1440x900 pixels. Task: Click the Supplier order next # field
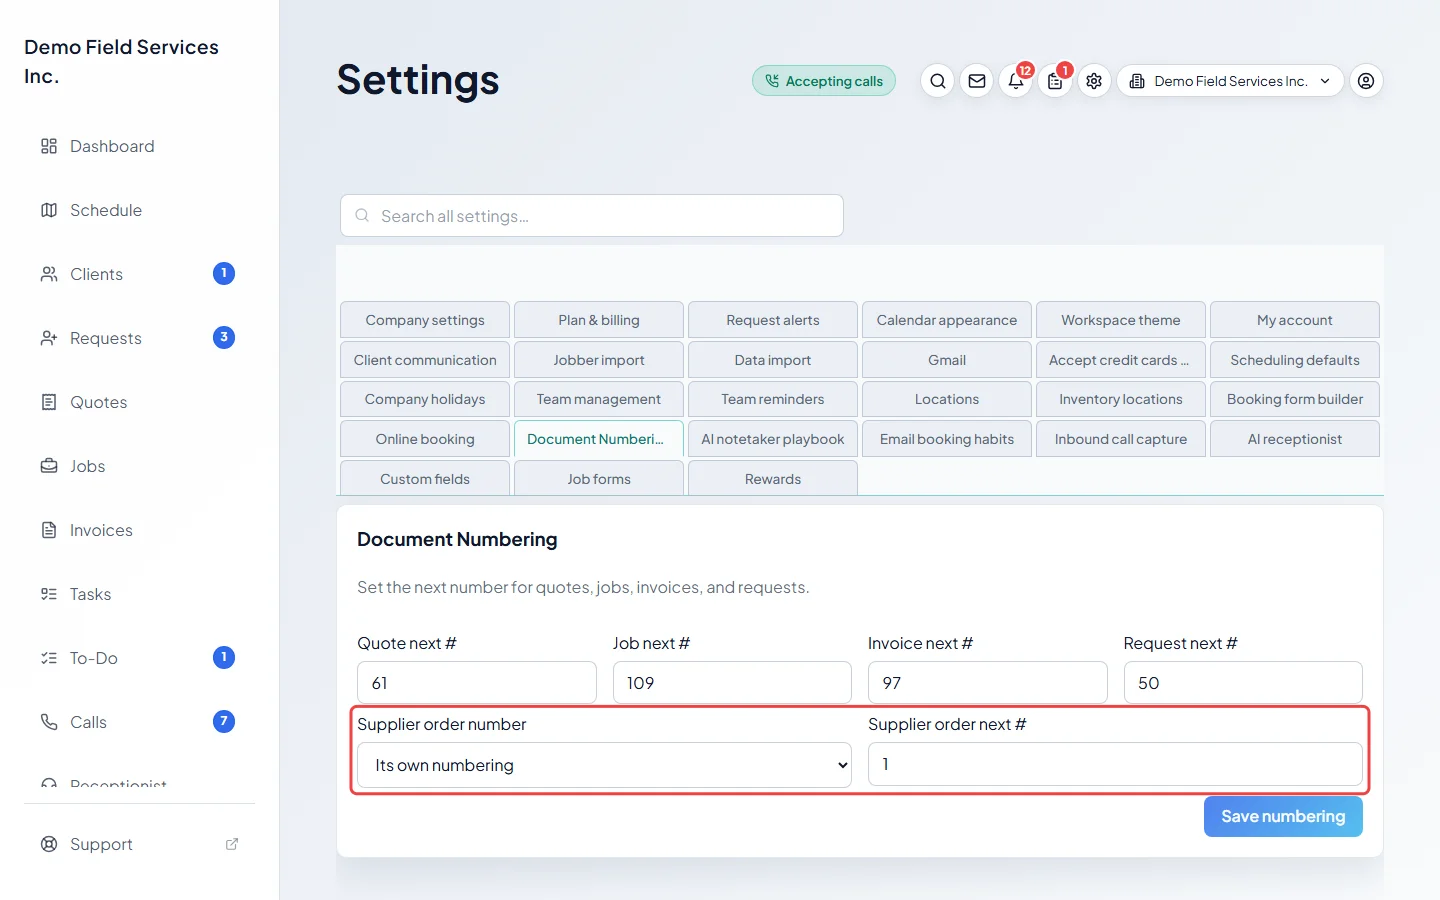point(1115,764)
